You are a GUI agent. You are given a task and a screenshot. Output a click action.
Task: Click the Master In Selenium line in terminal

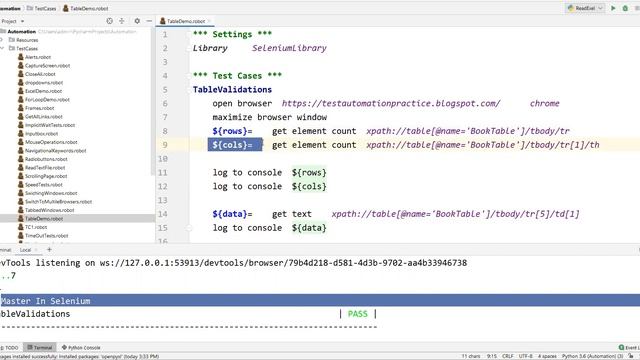(45, 301)
